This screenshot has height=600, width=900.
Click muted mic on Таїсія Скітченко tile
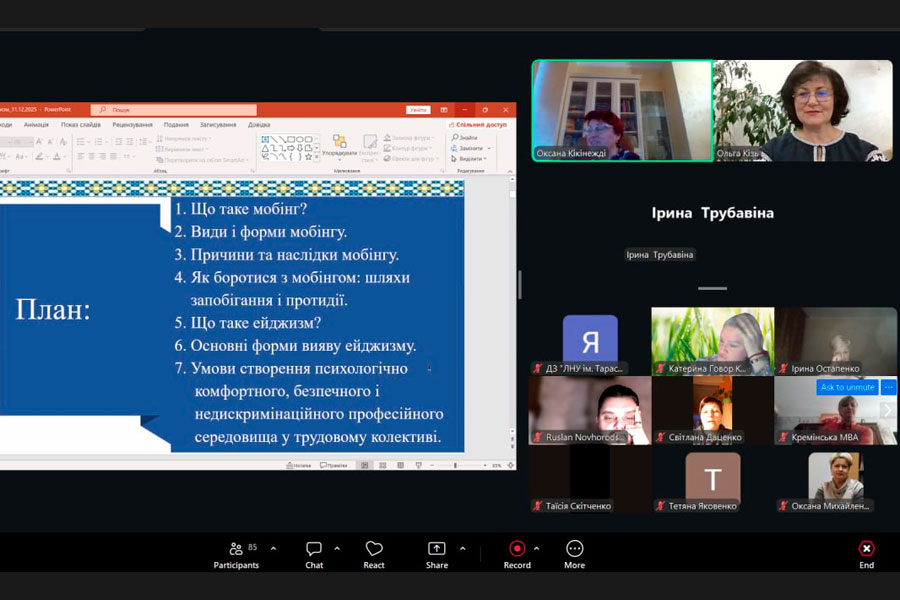(x=538, y=506)
